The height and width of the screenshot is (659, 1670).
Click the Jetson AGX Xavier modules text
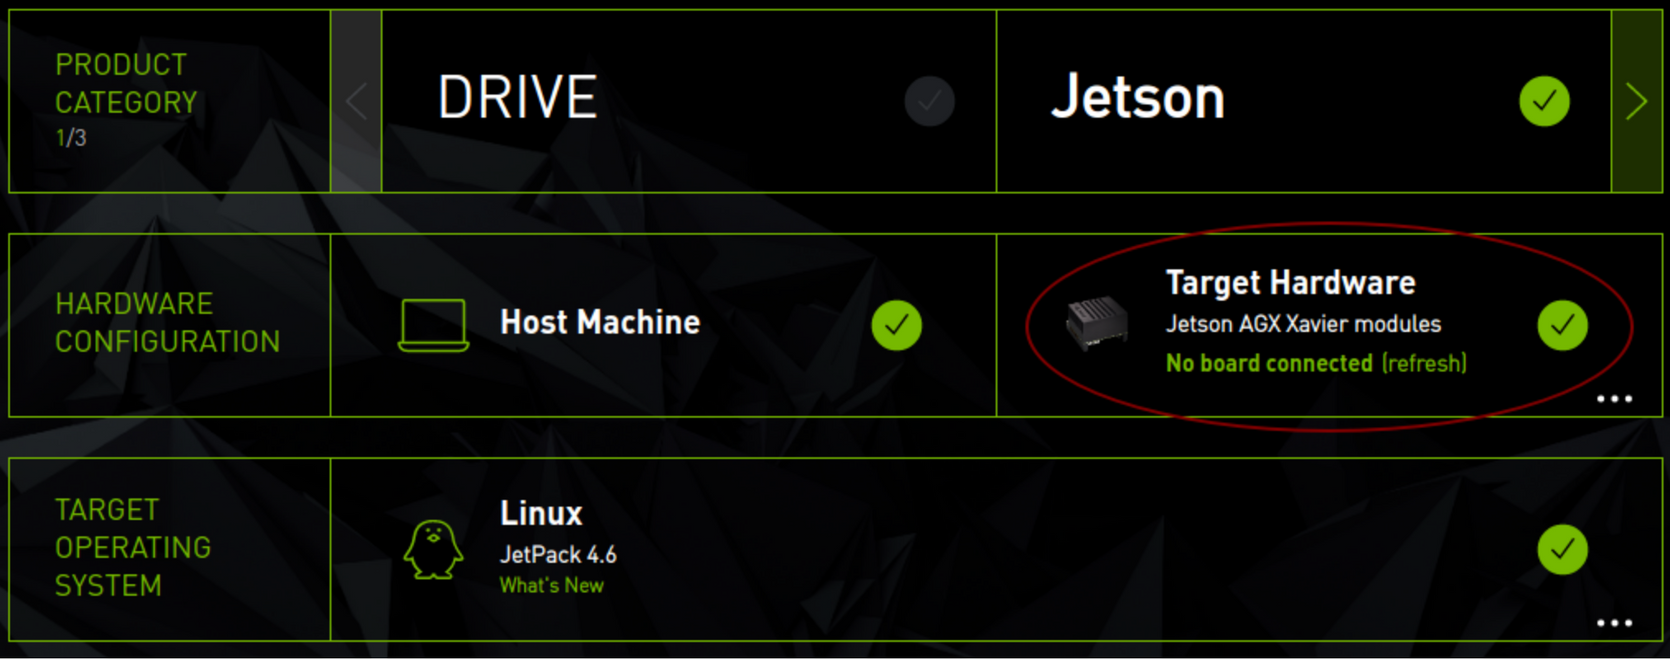tap(1303, 324)
